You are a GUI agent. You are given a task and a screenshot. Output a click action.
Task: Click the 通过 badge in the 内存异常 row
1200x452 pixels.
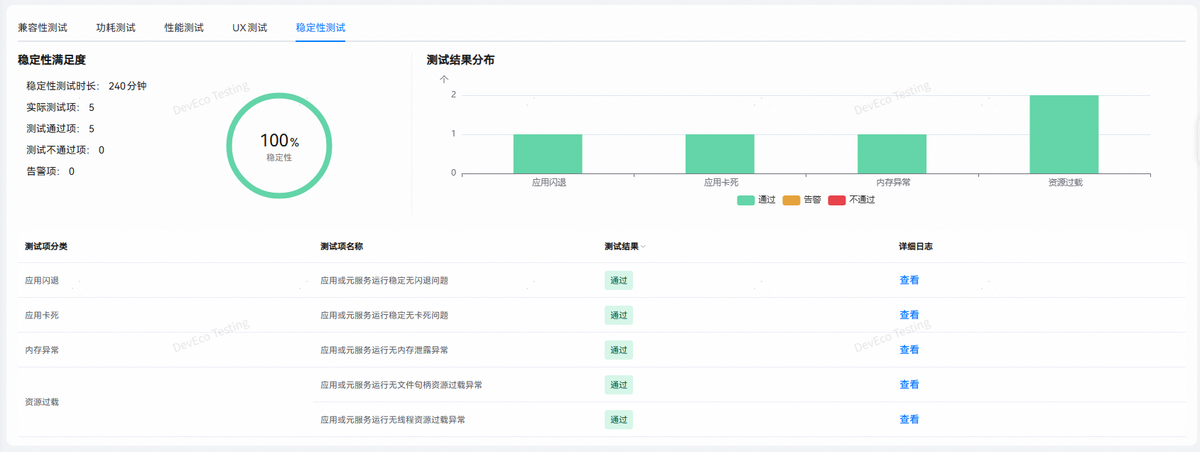pos(619,350)
